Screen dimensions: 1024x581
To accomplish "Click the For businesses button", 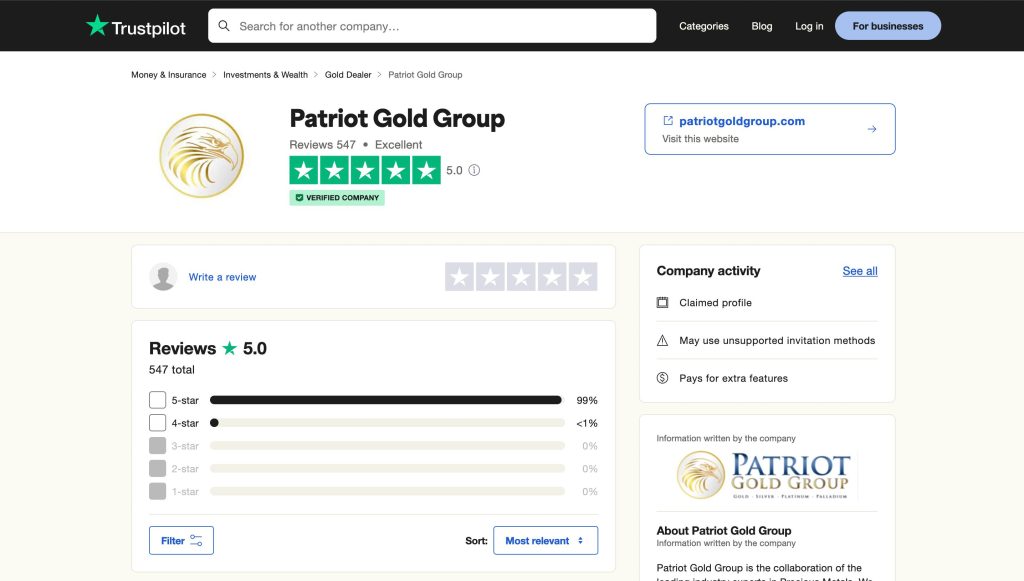I will click(x=887, y=26).
